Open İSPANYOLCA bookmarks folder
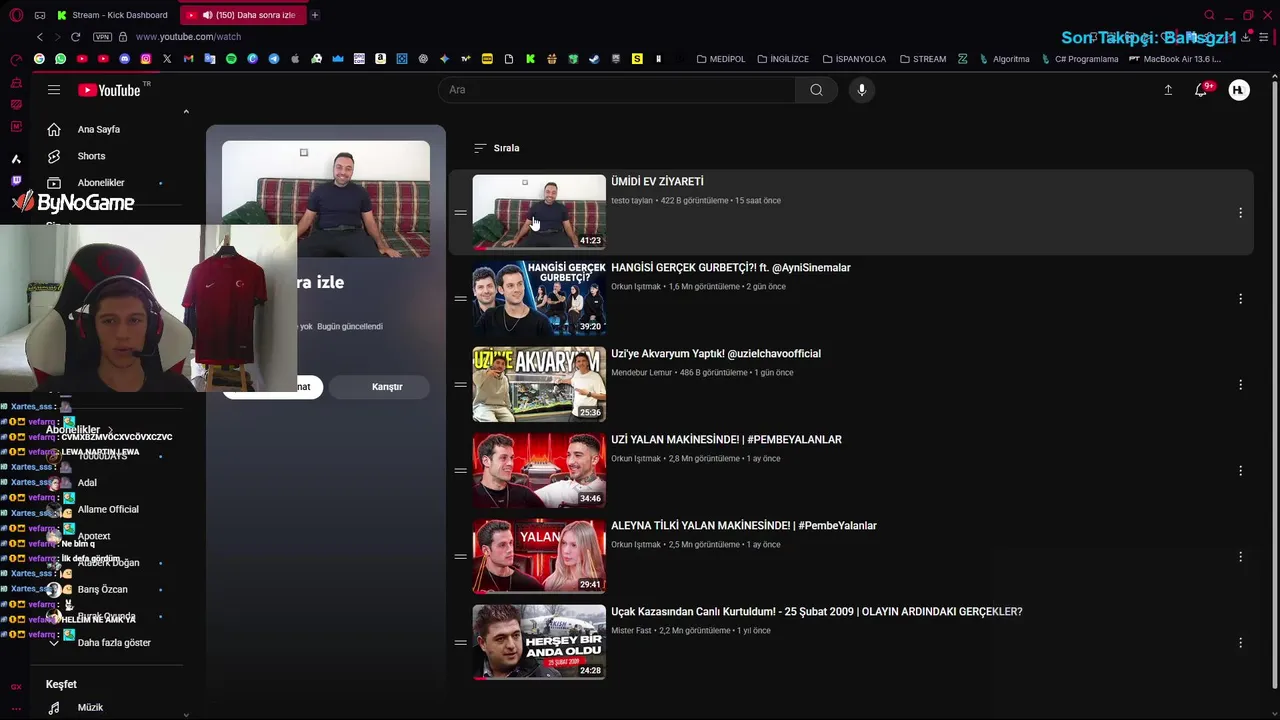Viewport: 1280px width, 720px height. click(853, 59)
